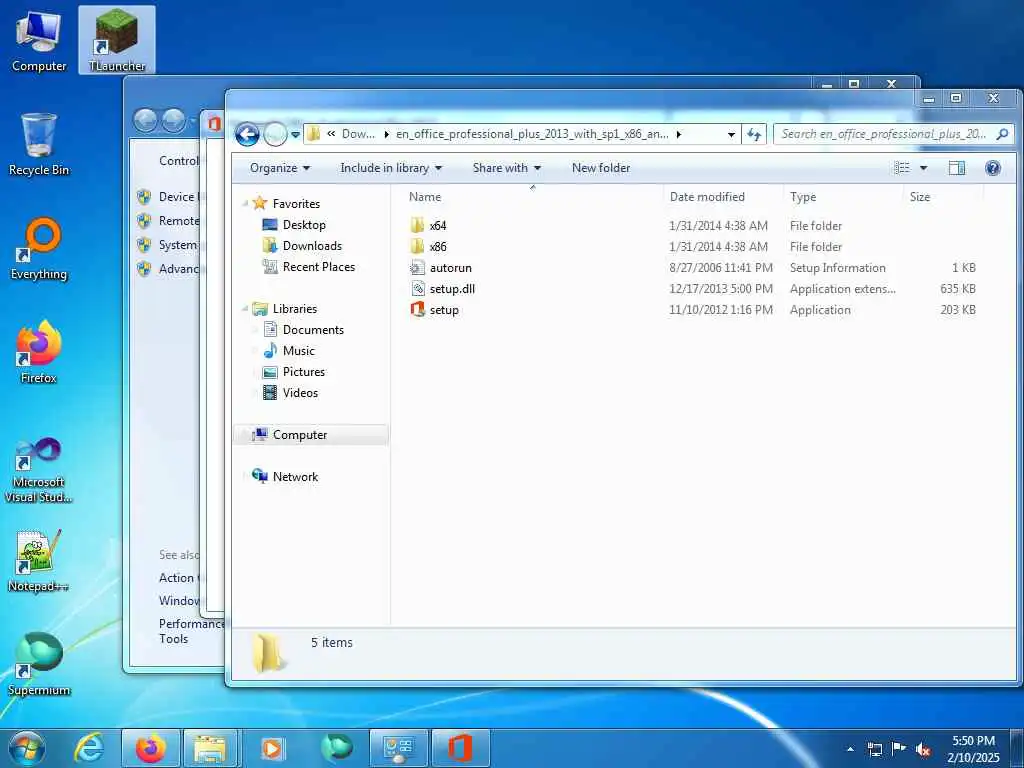
Task: Select the Office setup application icon
Action: pyautogui.click(x=417, y=310)
